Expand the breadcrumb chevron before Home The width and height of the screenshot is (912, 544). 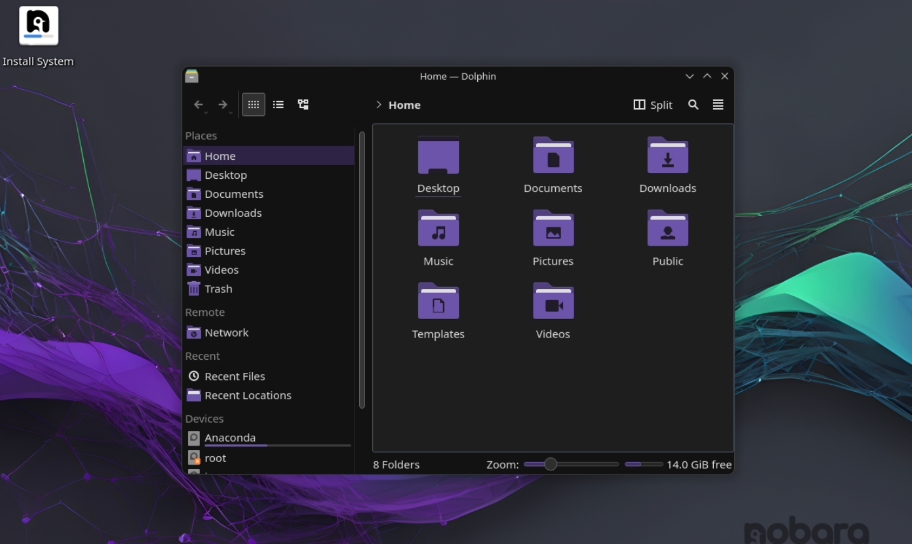pos(378,105)
